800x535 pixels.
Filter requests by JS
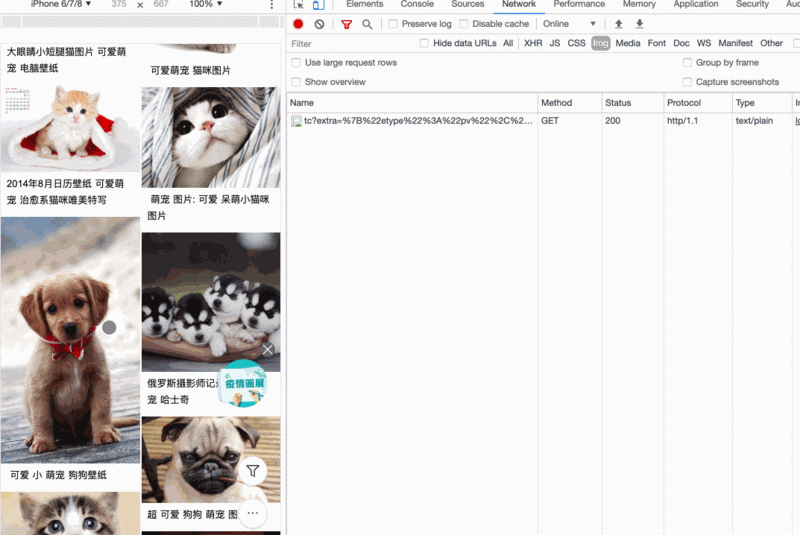(555, 43)
